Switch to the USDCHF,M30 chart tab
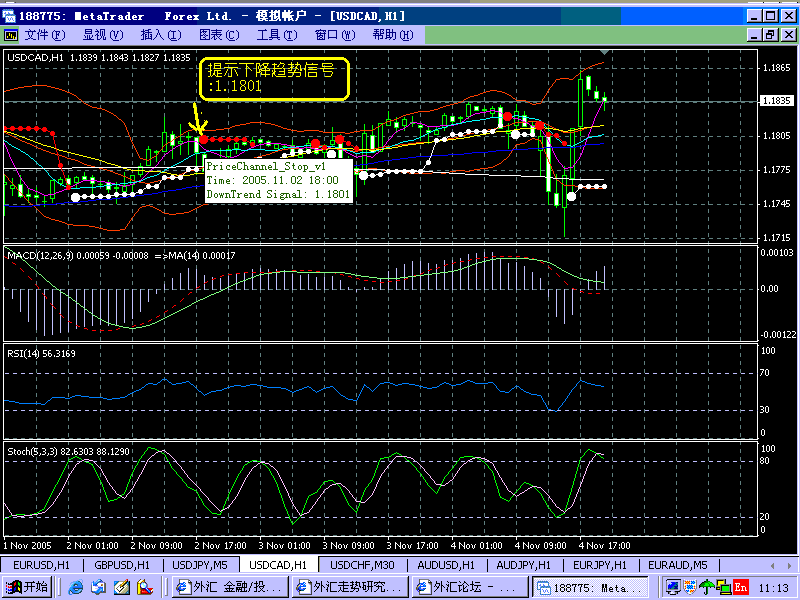Viewport: 800px width, 600px height. (x=362, y=565)
